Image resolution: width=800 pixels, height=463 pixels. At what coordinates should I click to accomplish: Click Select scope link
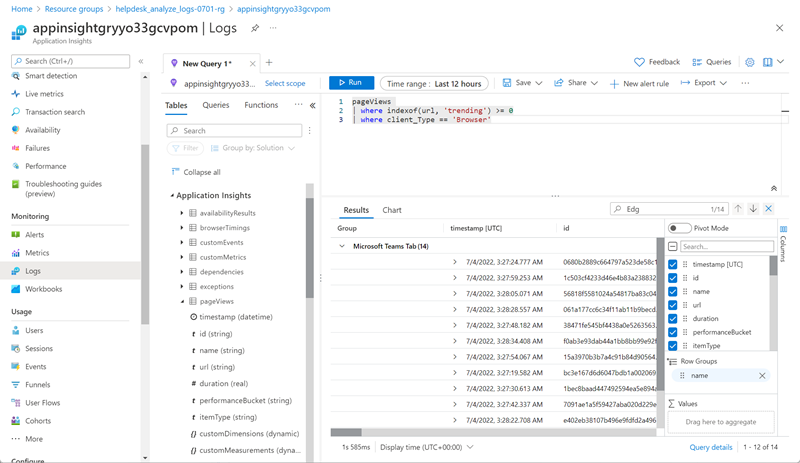pos(285,83)
